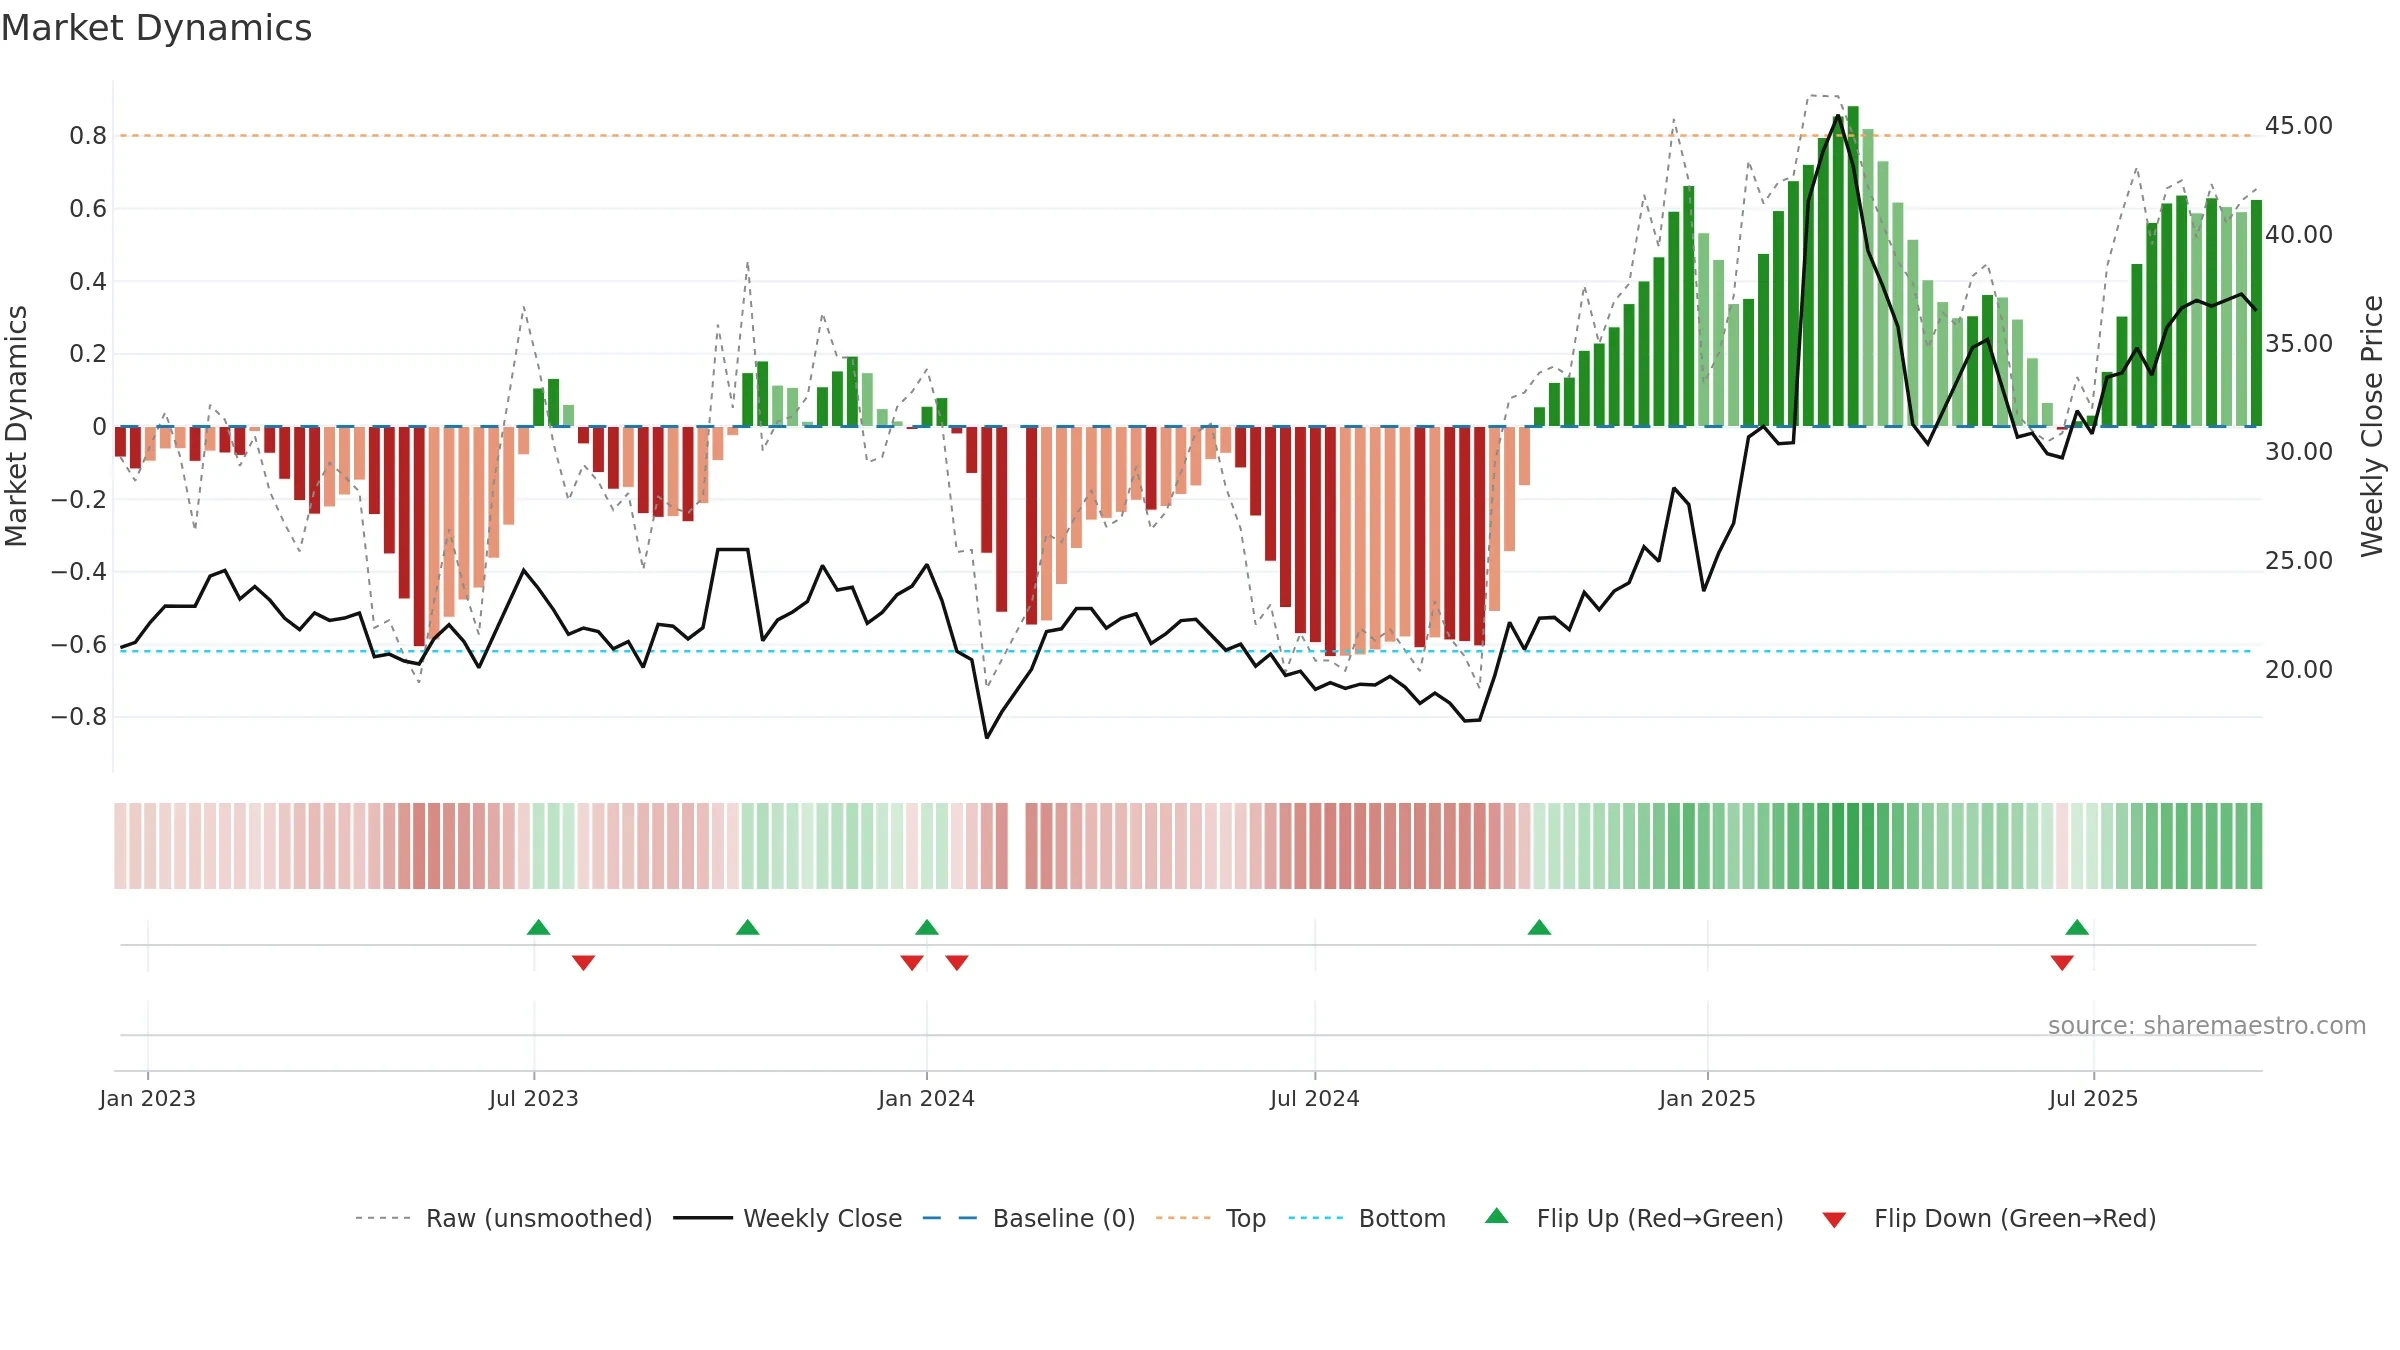
Task: Click the −0.8 left axis tick label
Action: [x=79, y=717]
